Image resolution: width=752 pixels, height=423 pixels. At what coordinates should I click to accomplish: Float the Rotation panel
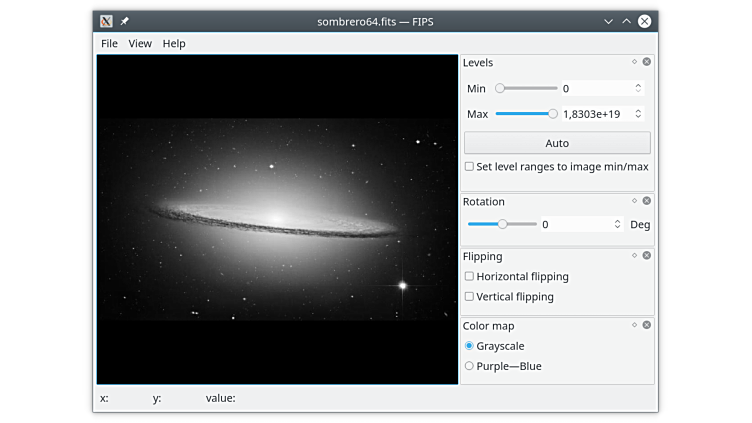pos(634,201)
